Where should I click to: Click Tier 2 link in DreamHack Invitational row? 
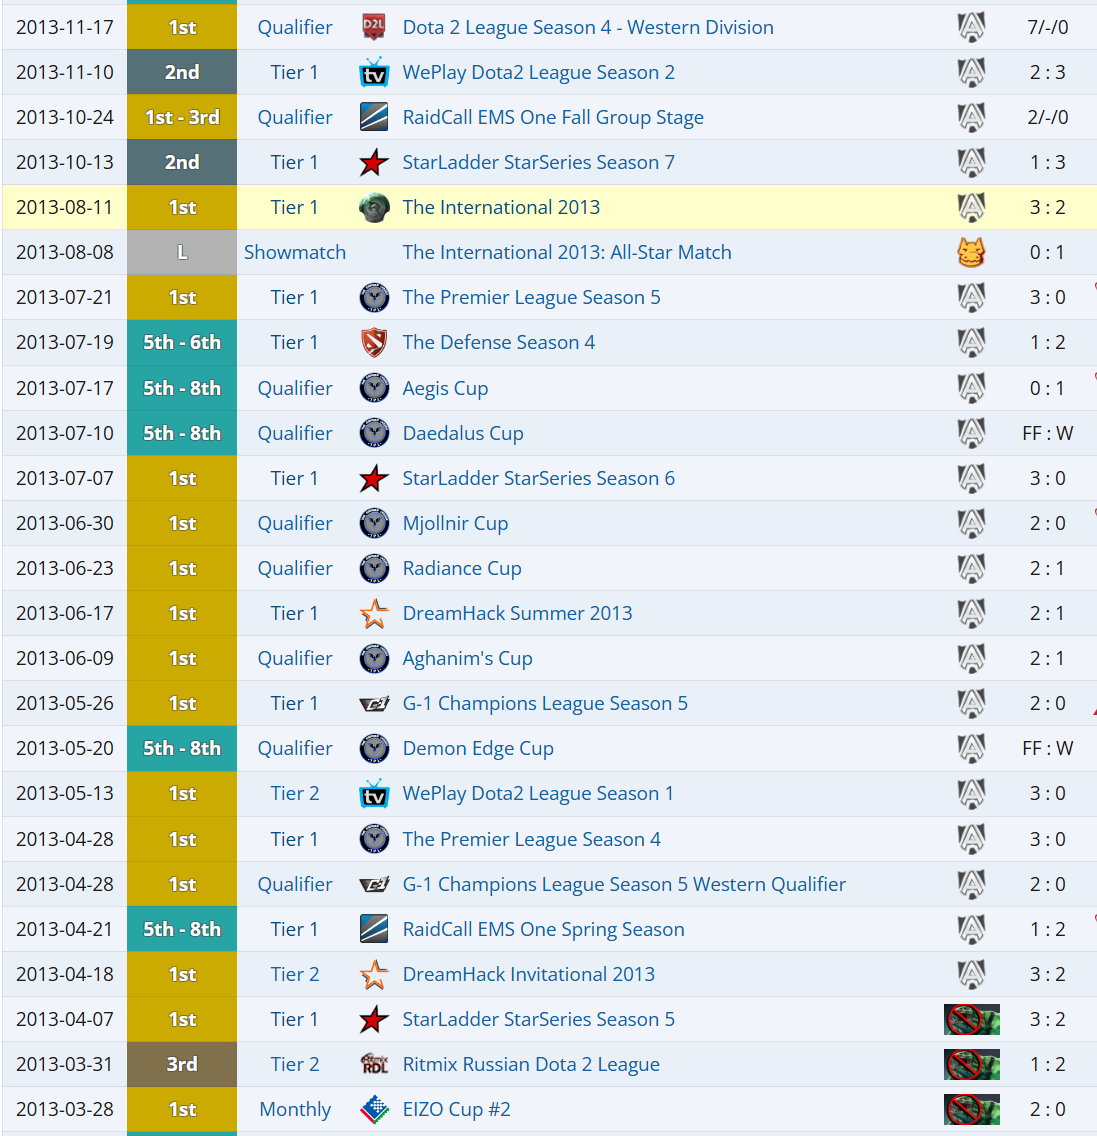pos(295,974)
